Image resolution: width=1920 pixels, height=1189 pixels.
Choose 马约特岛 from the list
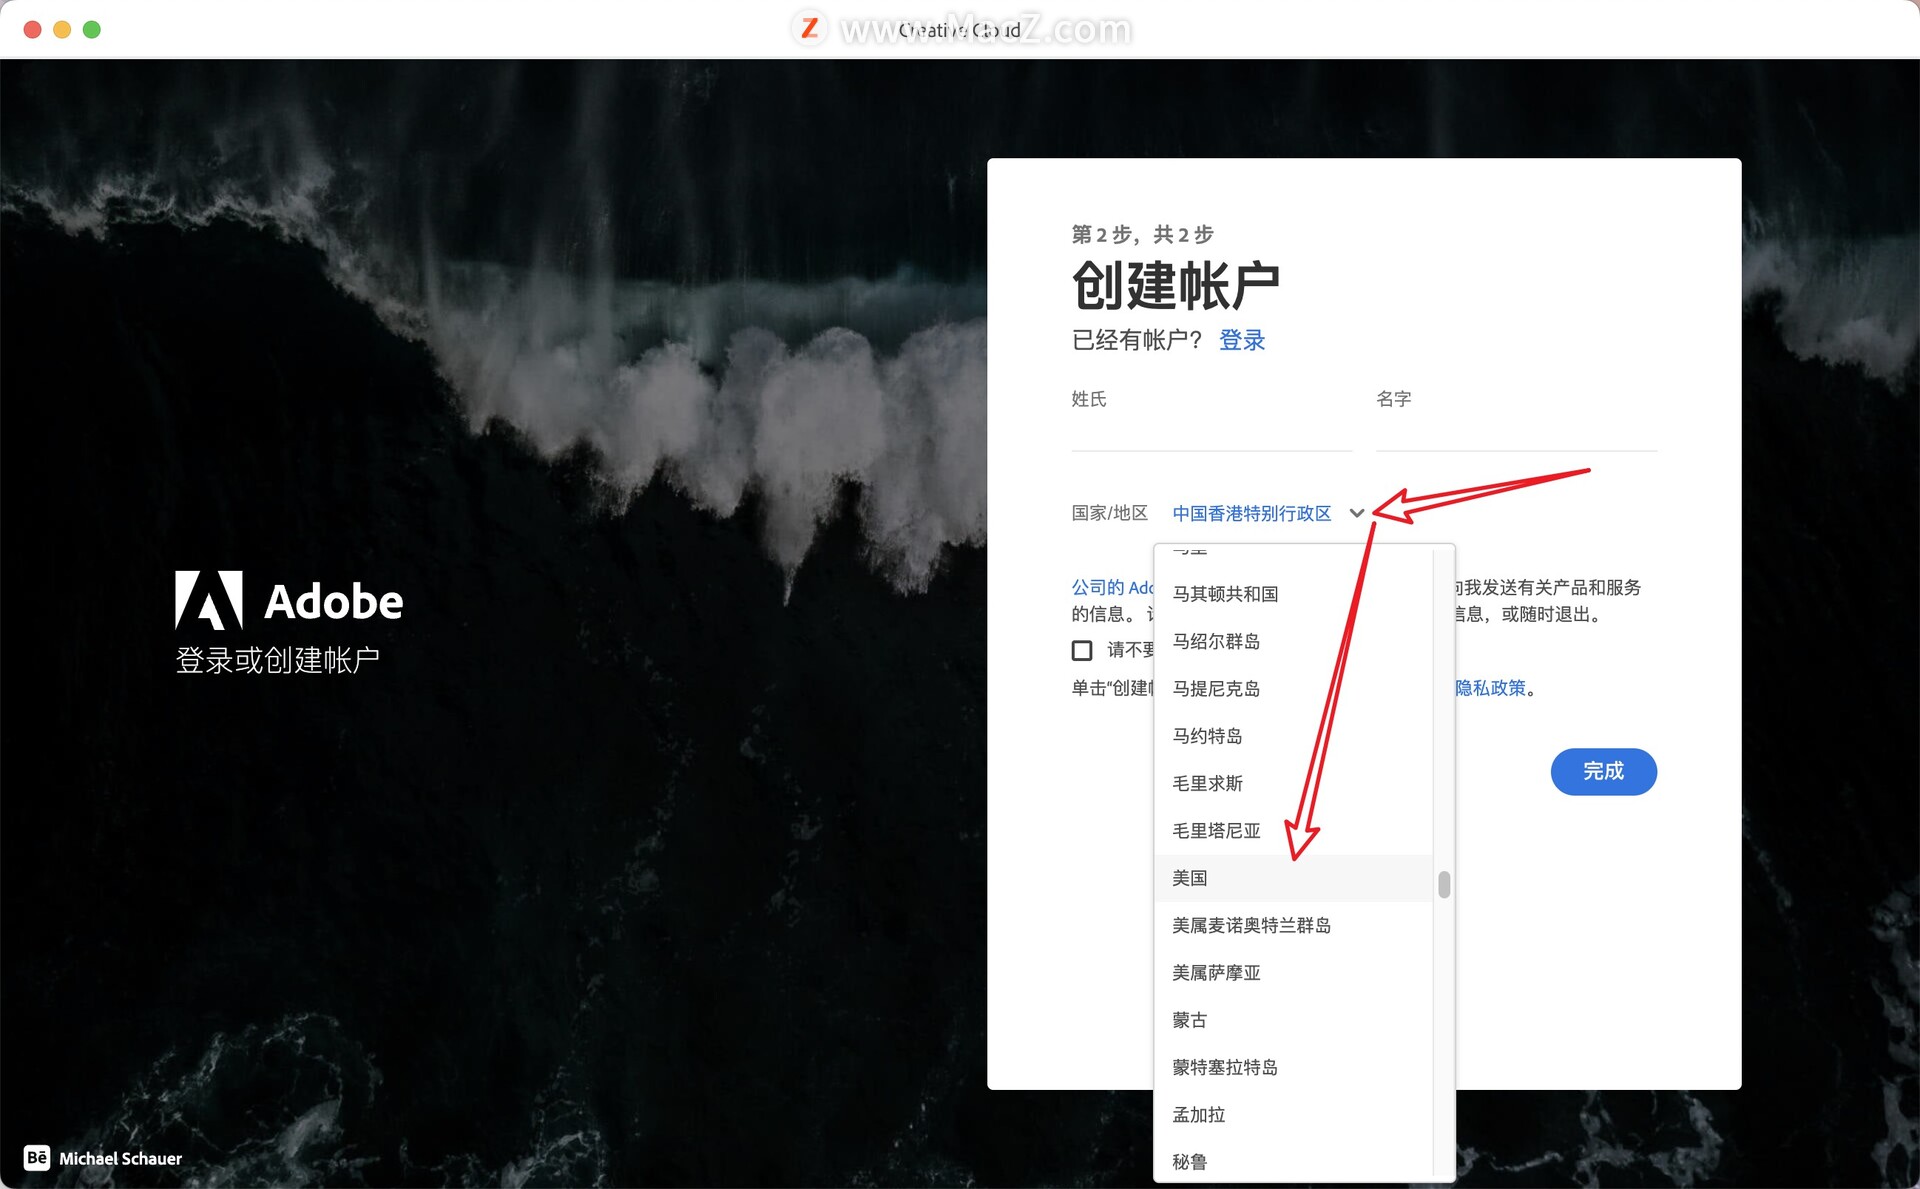click(x=1294, y=736)
